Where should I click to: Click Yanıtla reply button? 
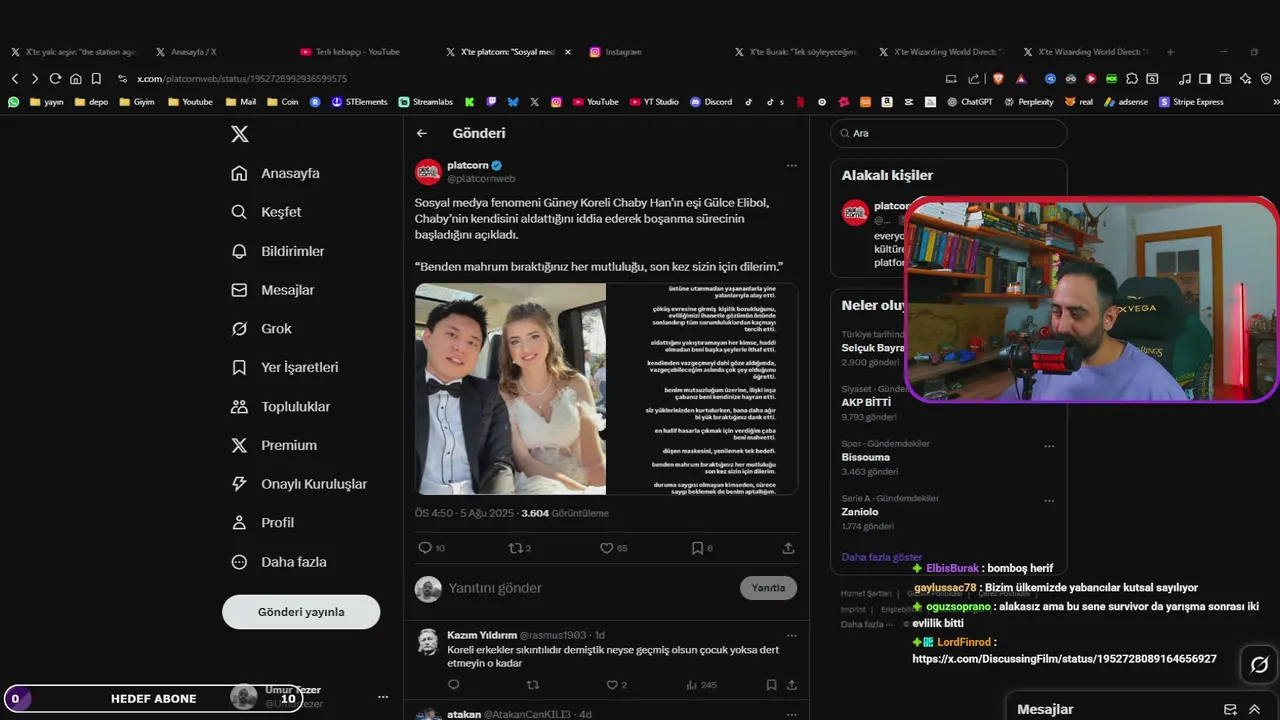point(768,588)
